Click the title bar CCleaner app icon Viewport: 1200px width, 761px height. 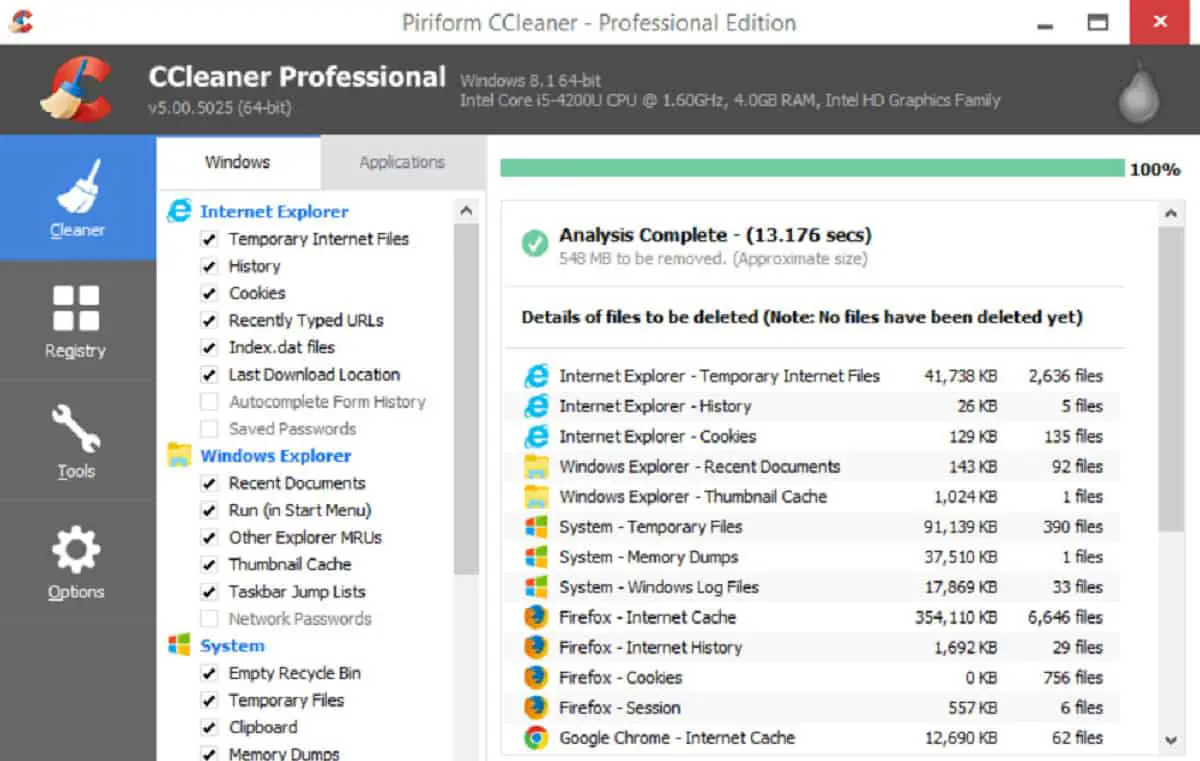(20, 21)
